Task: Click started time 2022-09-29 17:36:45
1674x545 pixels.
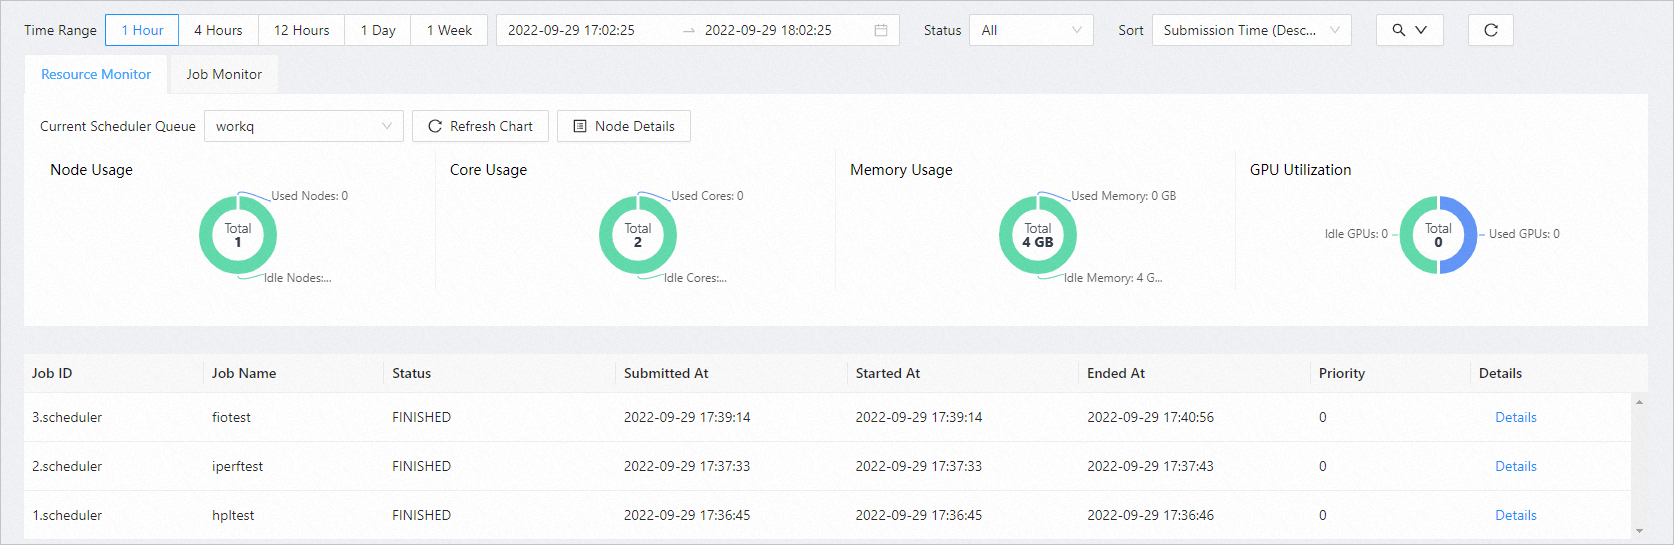Action: 919,515
